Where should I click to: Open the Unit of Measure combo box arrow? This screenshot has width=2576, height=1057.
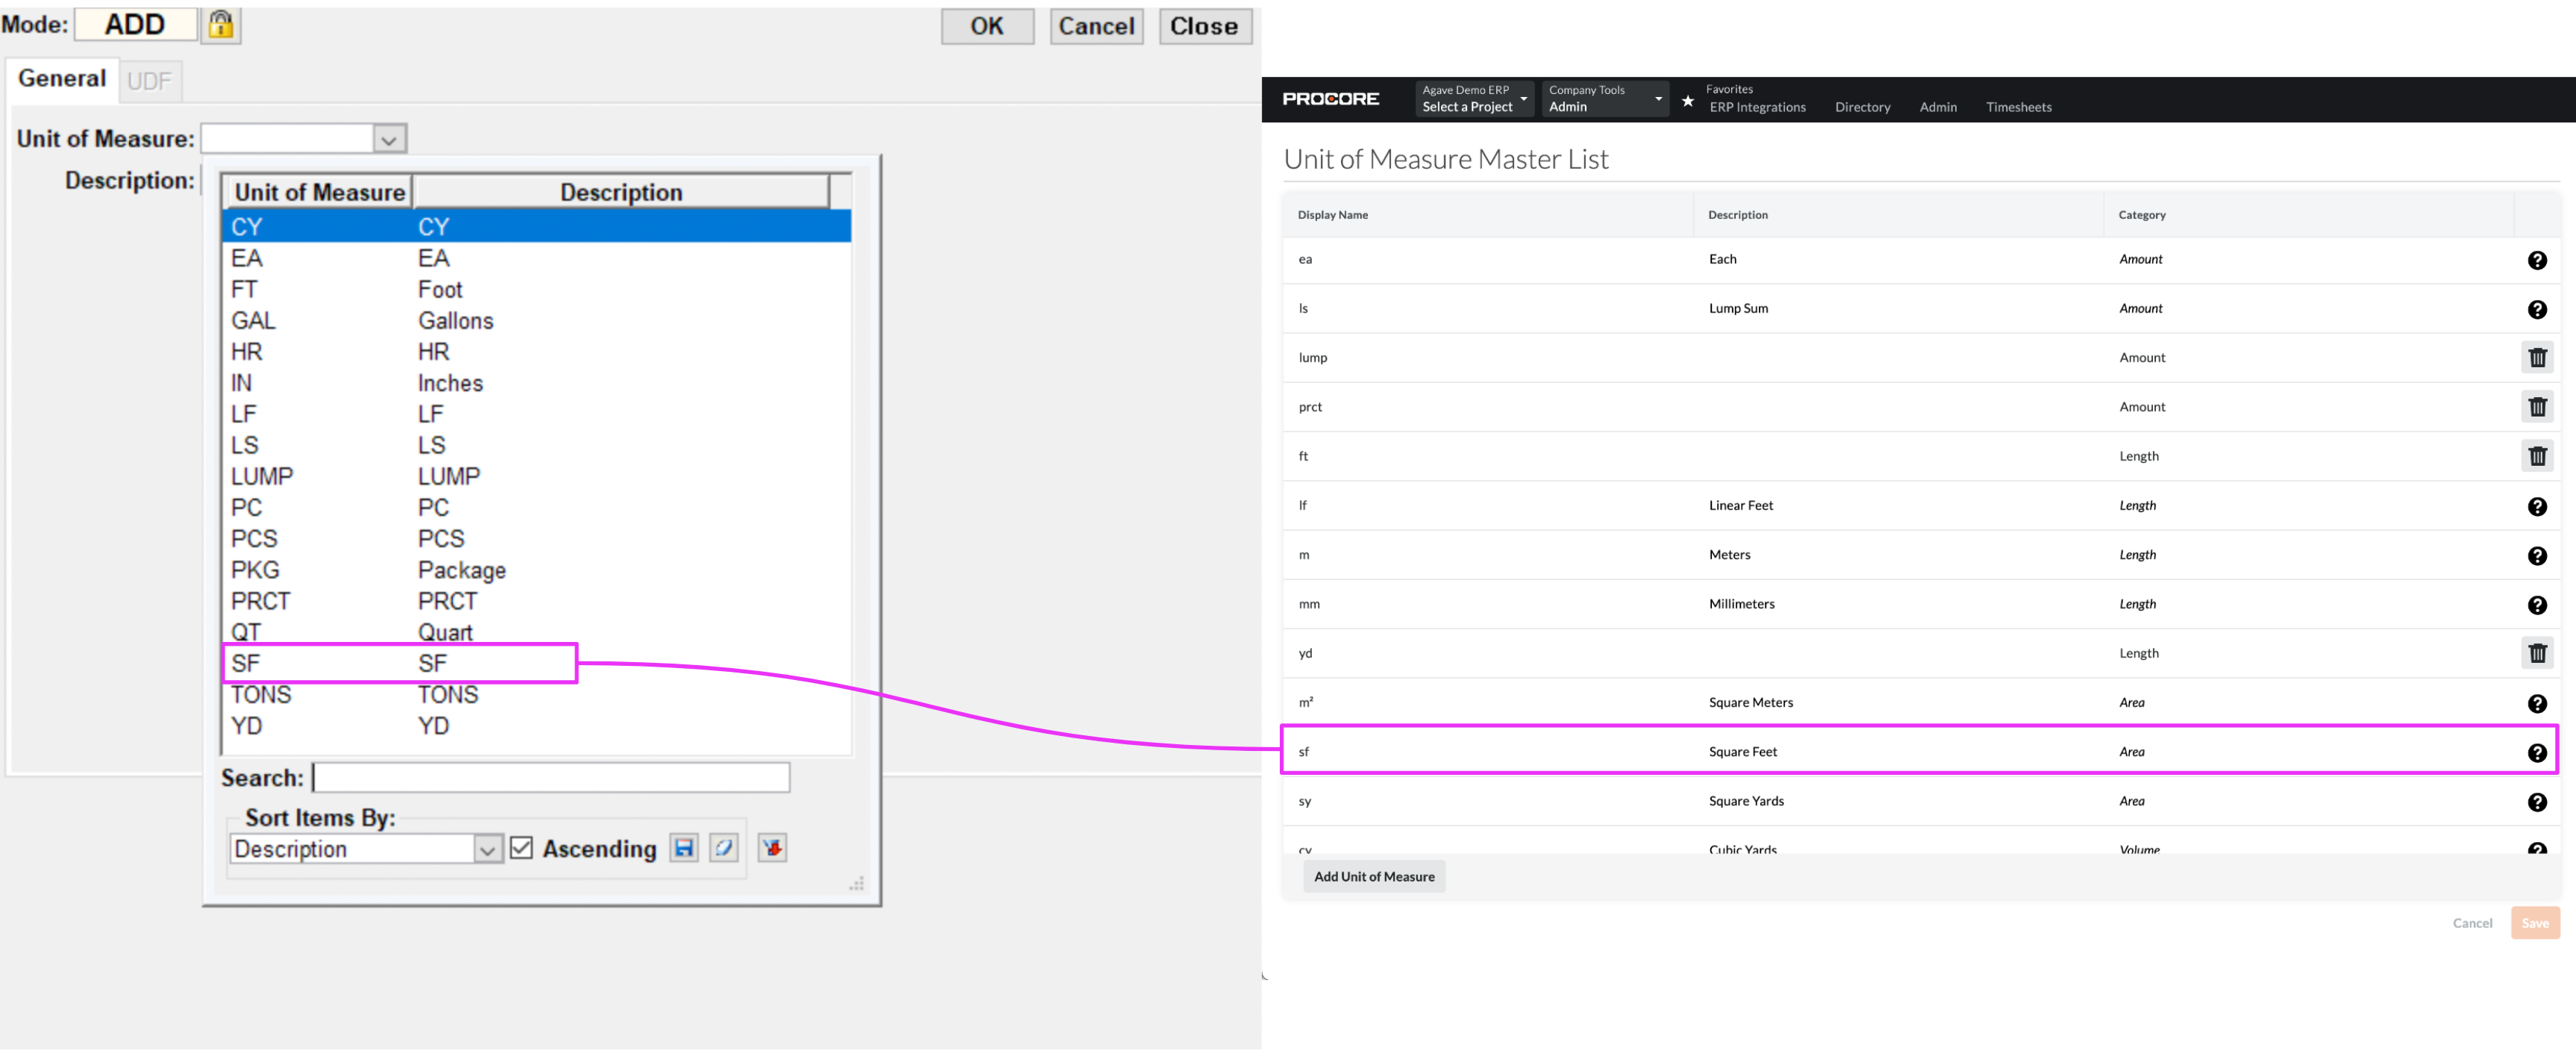(389, 139)
